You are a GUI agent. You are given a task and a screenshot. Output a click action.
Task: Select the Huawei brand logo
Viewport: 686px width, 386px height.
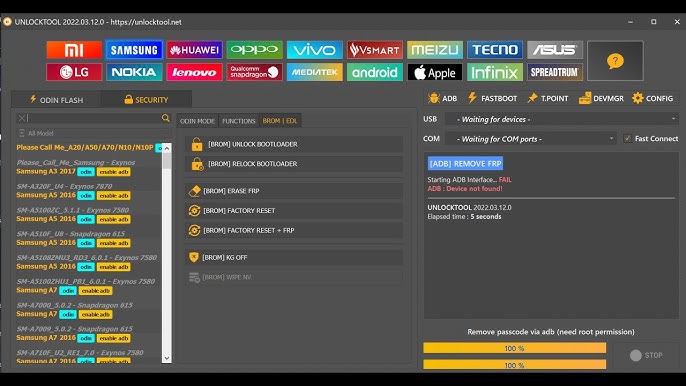point(194,50)
